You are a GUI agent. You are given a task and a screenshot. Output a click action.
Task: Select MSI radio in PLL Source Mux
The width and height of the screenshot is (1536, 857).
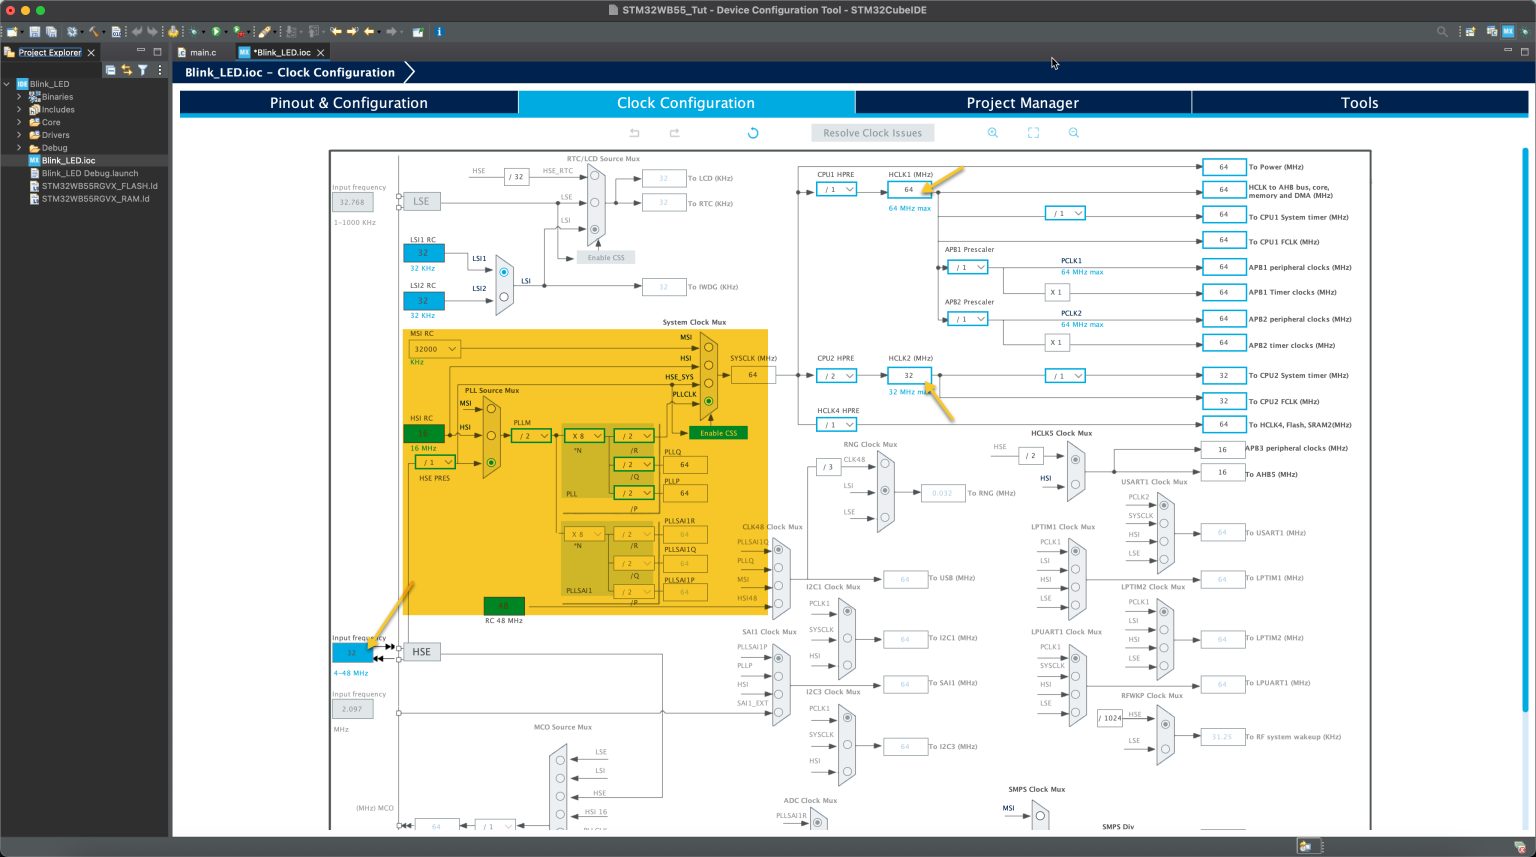tap(491, 408)
